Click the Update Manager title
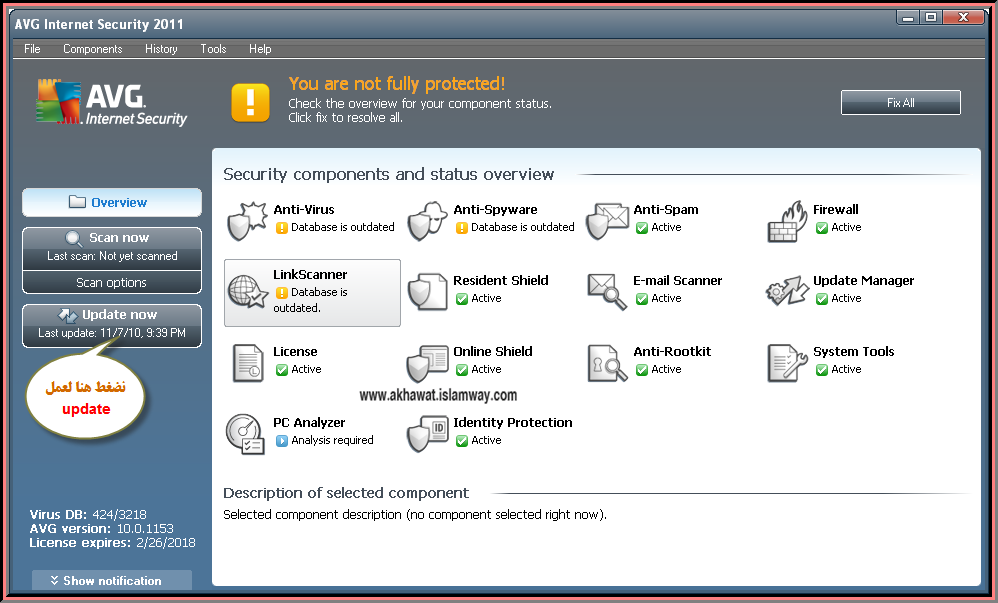The image size is (998, 603). click(x=863, y=280)
